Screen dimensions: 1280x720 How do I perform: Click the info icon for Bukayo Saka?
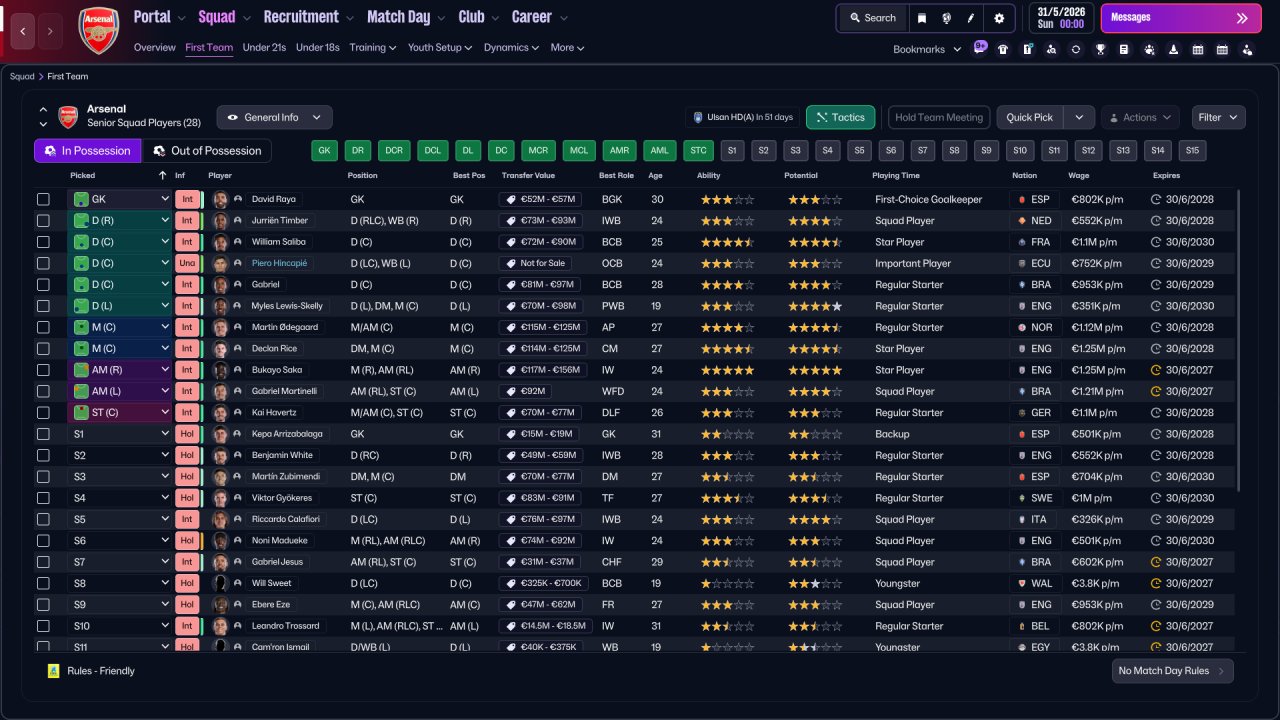tap(238, 370)
